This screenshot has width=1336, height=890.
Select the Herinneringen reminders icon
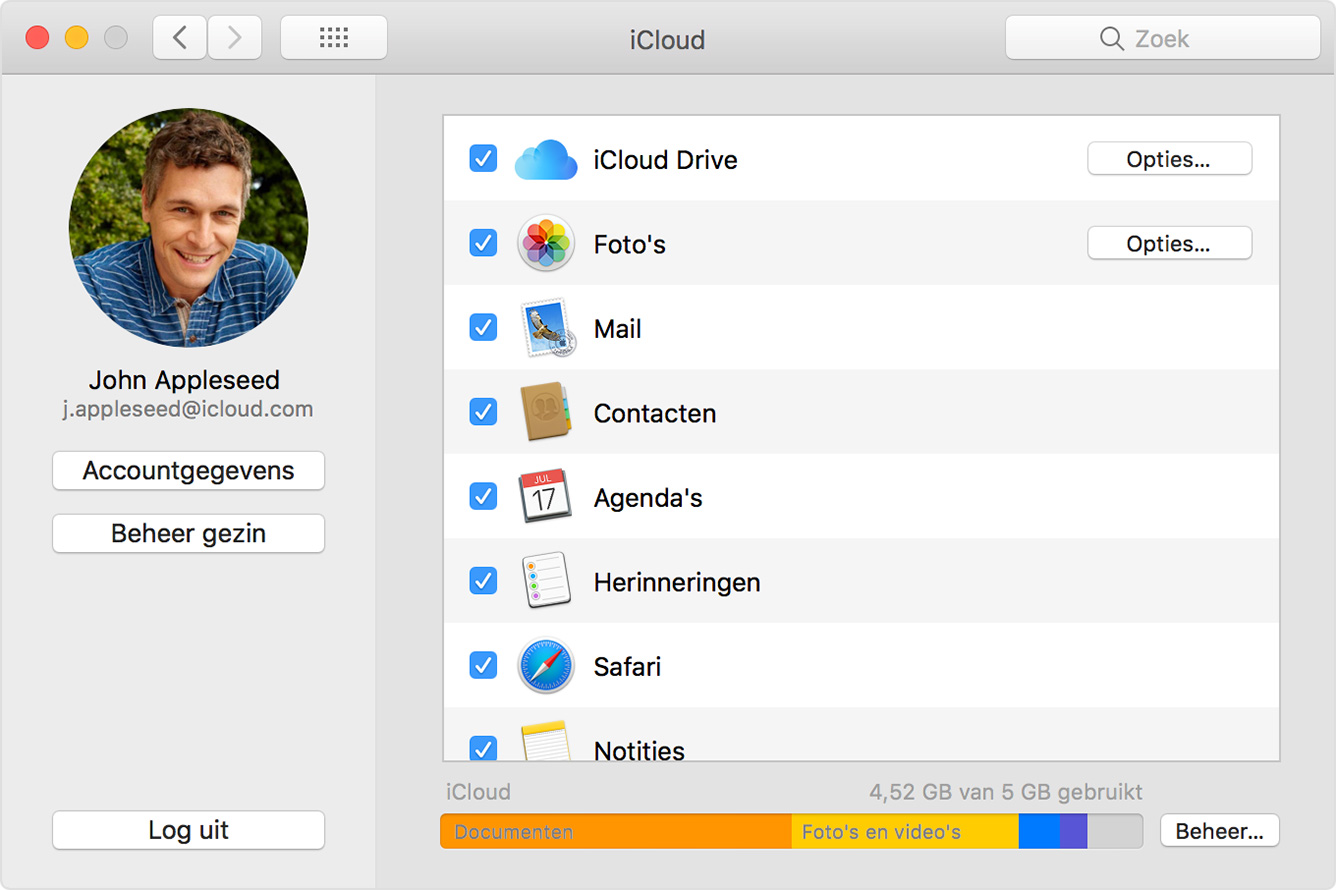pyautogui.click(x=545, y=581)
